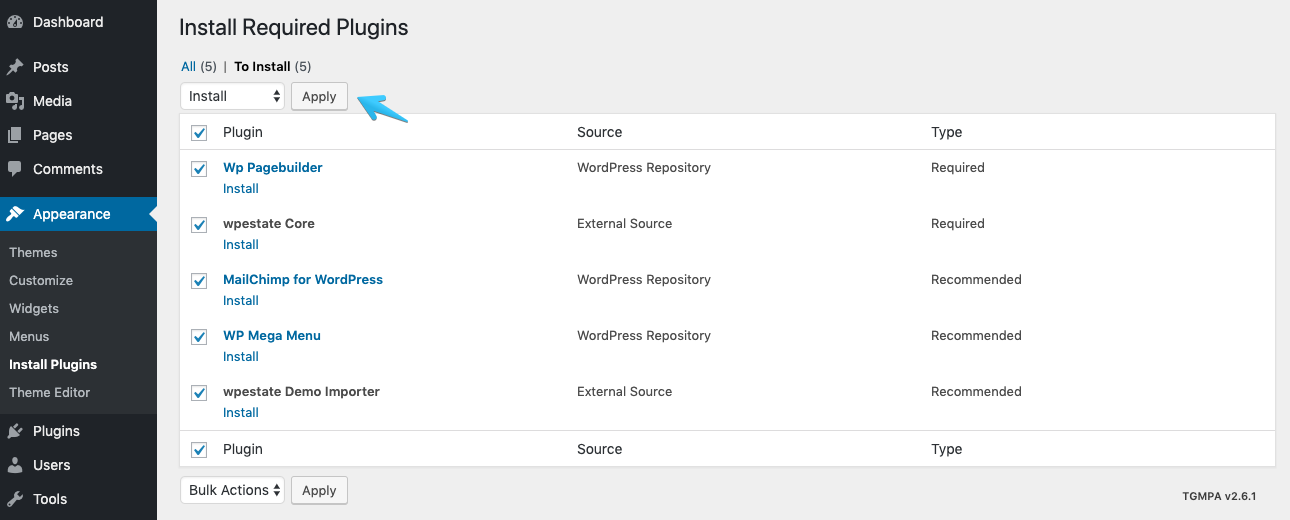Open the top Install bulk action dropdown
Image resolution: width=1290 pixels, height=520 pixels.
coord(233,96)
